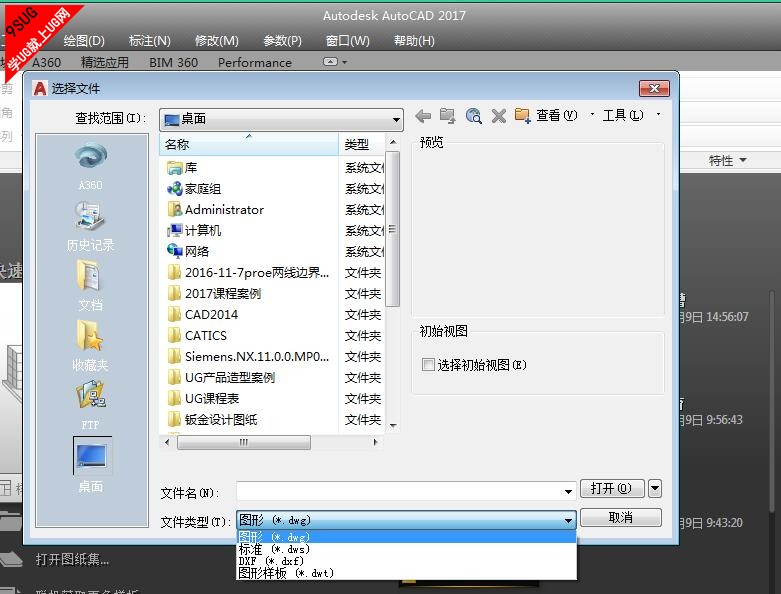Click the 取消 cancel button
This screenshot has height=594, width=781.
point(621,518)
